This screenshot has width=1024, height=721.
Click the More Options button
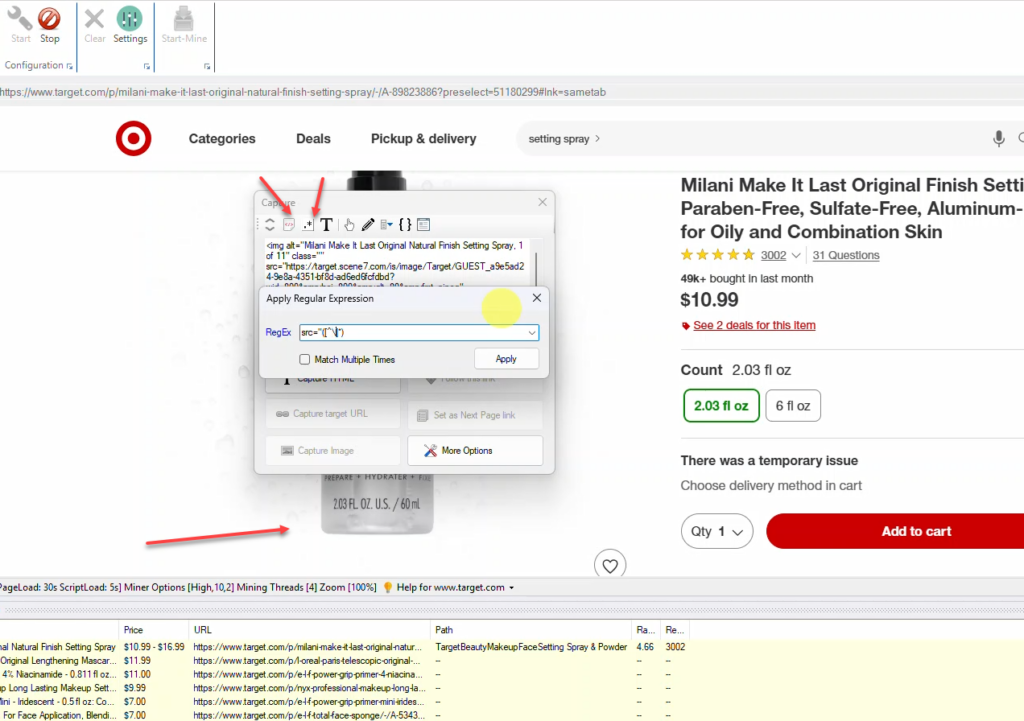click(x=475, y=451)
